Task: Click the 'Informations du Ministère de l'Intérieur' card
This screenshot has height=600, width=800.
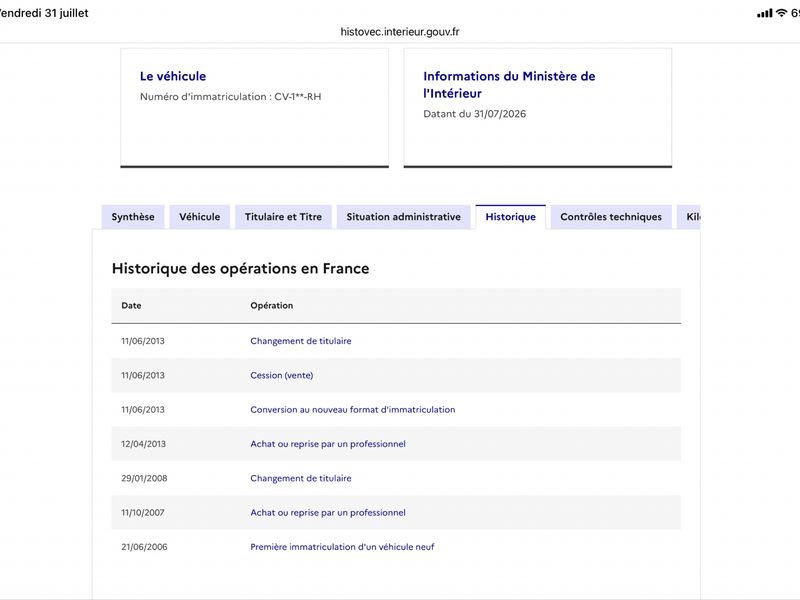Action: click(x=538, y=108)
